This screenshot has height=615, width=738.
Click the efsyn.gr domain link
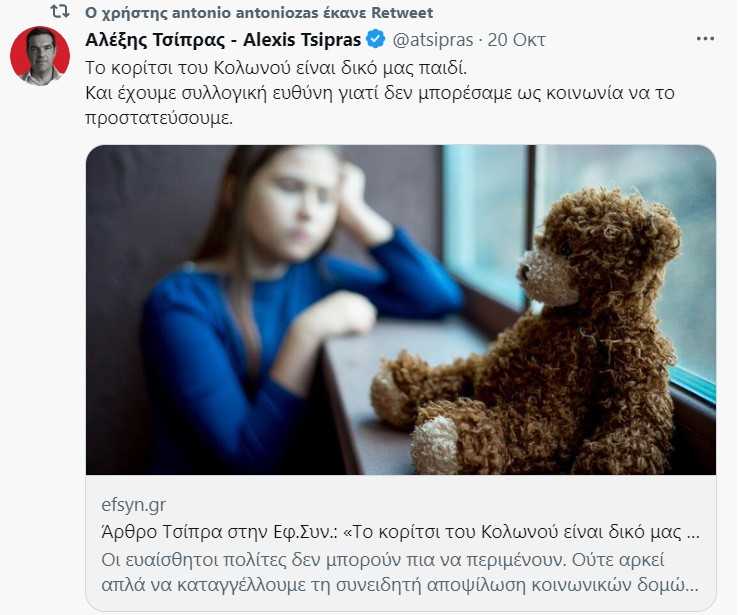[x=134, y=505]
